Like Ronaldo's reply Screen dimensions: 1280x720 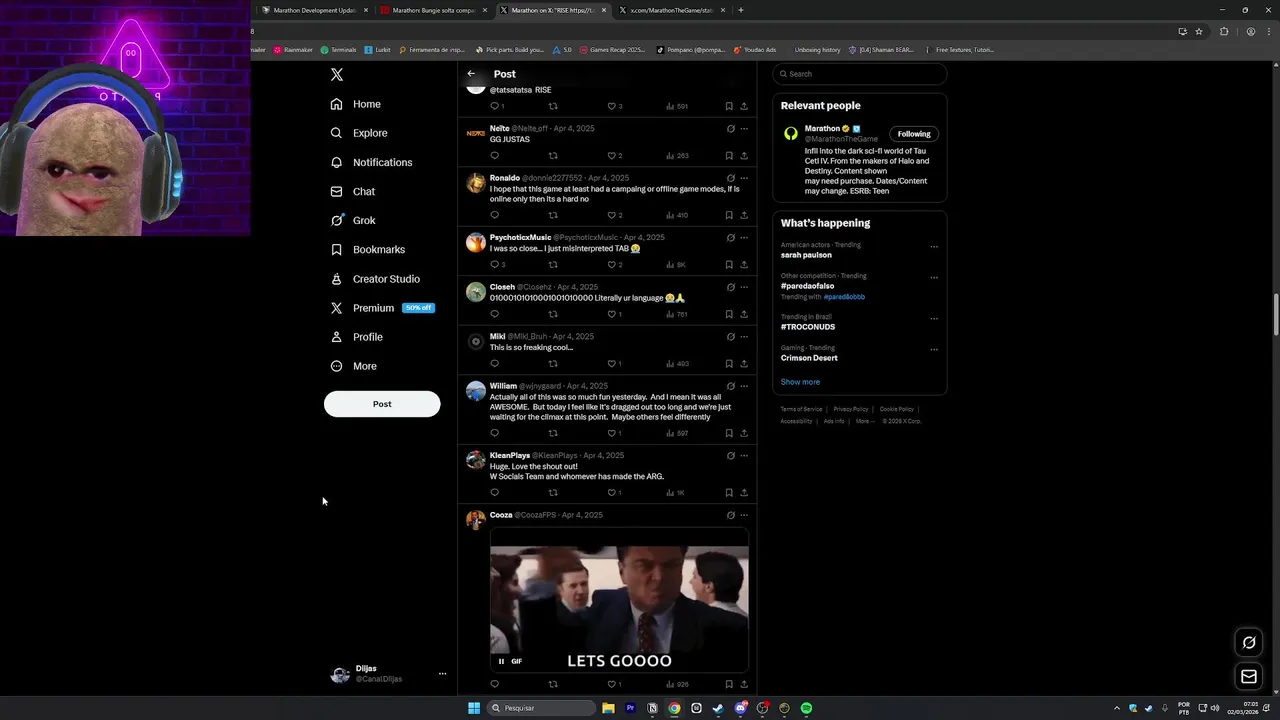pos(612,215)
